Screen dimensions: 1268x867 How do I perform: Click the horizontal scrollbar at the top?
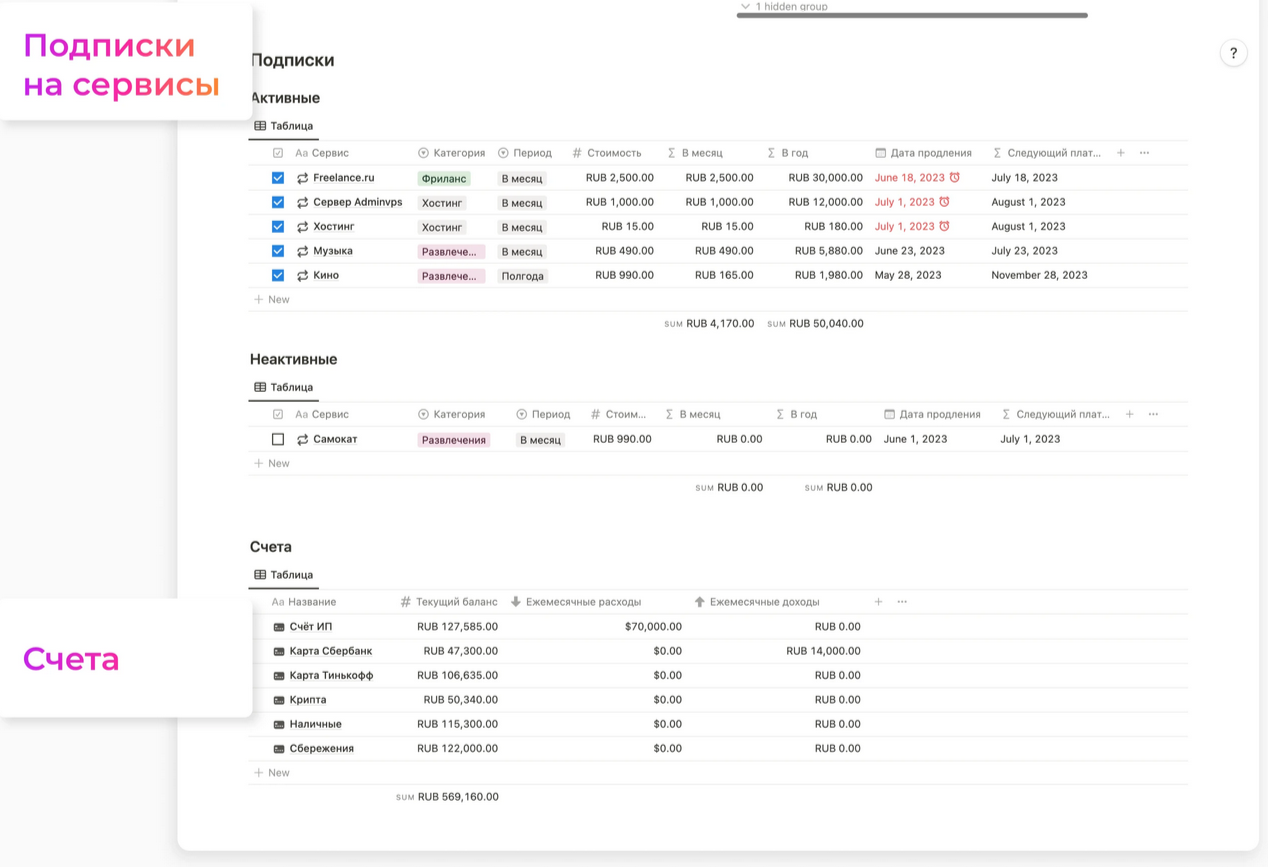click(911, 16)
